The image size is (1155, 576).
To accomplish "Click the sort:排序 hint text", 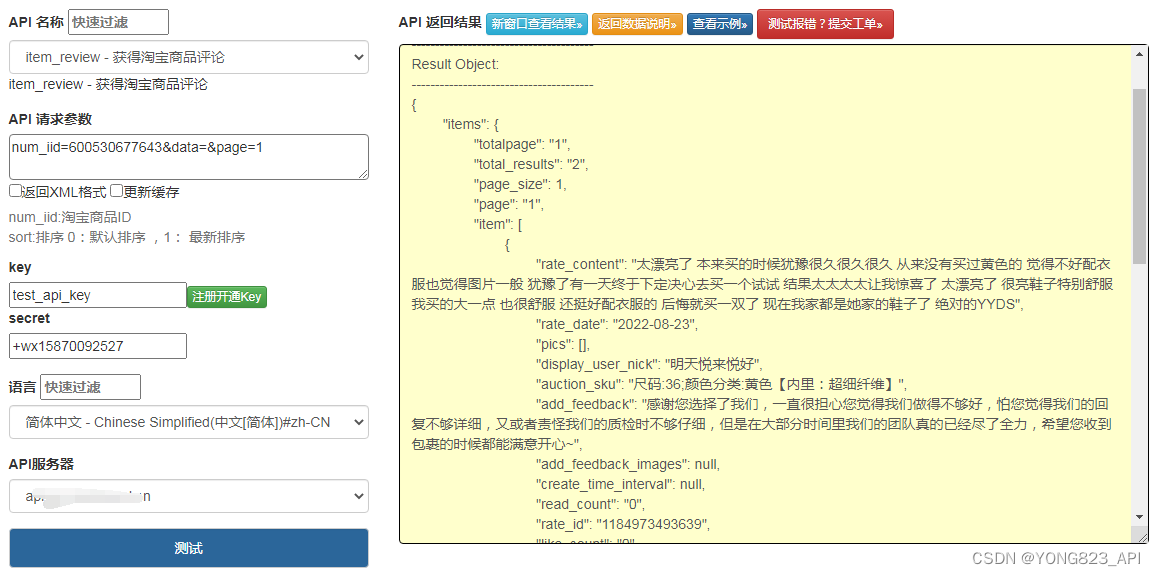I will [x=127, y=237].
